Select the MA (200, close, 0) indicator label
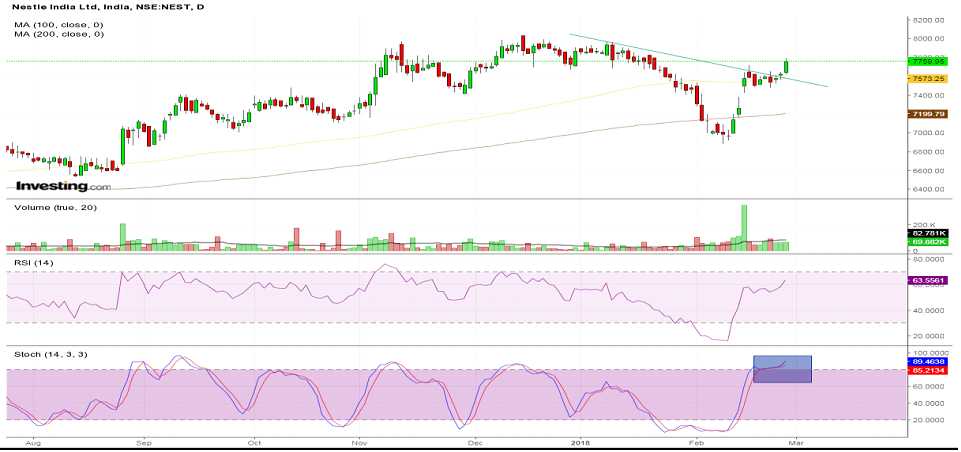Image resolution: width=961 pixels, height=452 pixels. click(x=59, y=34)
